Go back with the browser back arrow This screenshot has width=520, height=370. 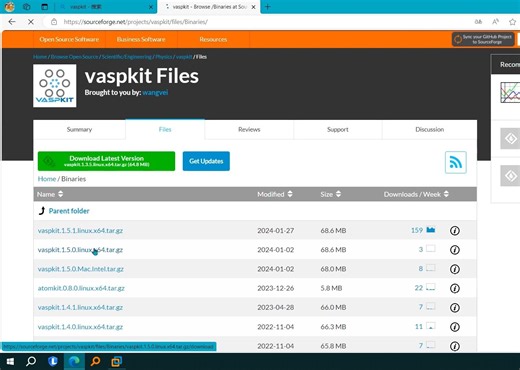point(12,22)
